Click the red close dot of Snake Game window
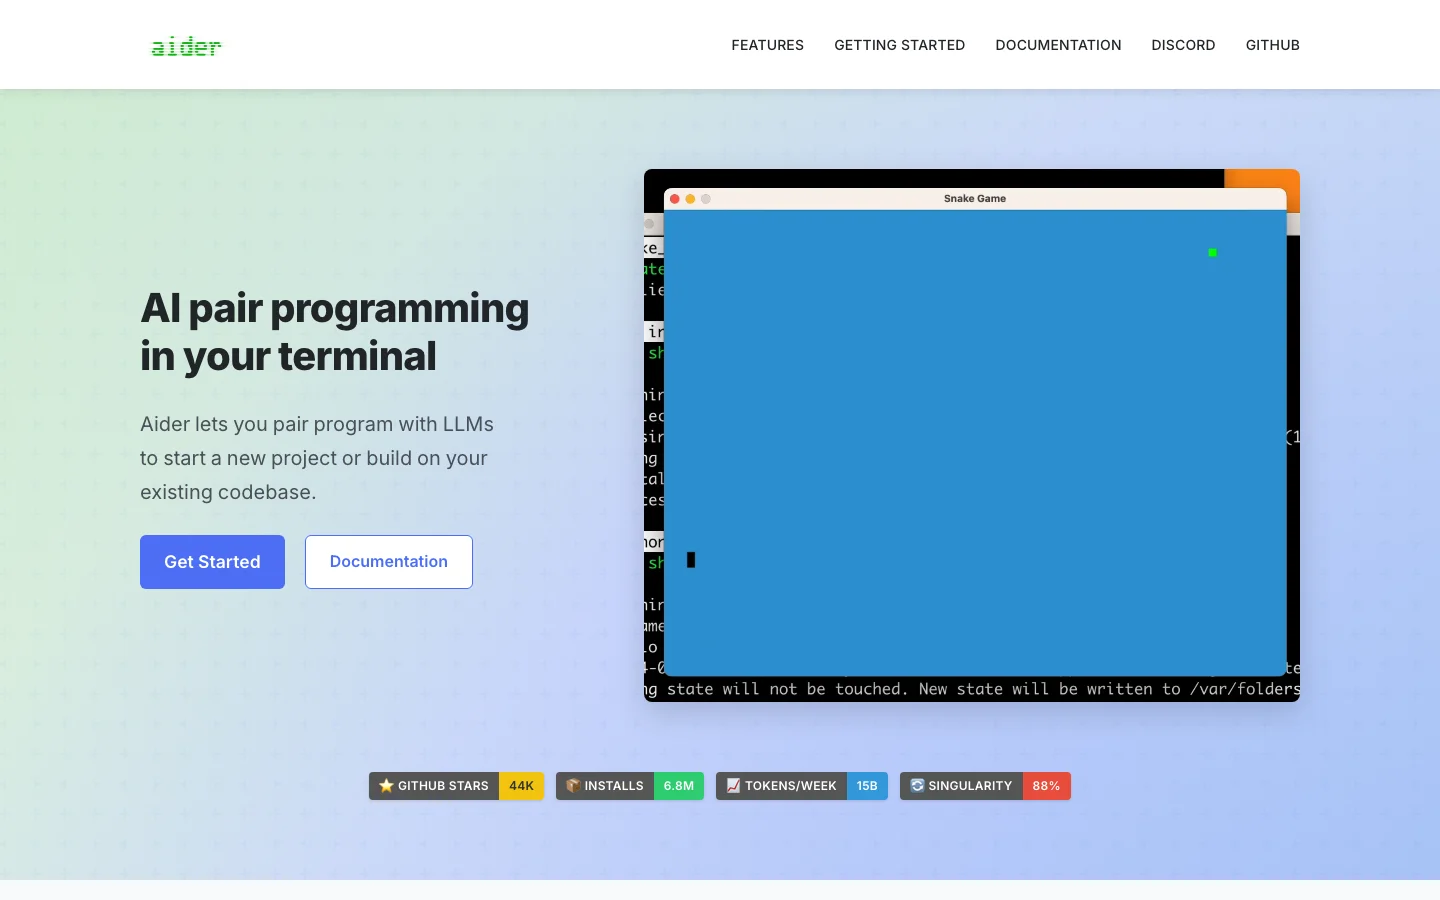The height and width of the screenshot is (900, 1440). (675, 199)
